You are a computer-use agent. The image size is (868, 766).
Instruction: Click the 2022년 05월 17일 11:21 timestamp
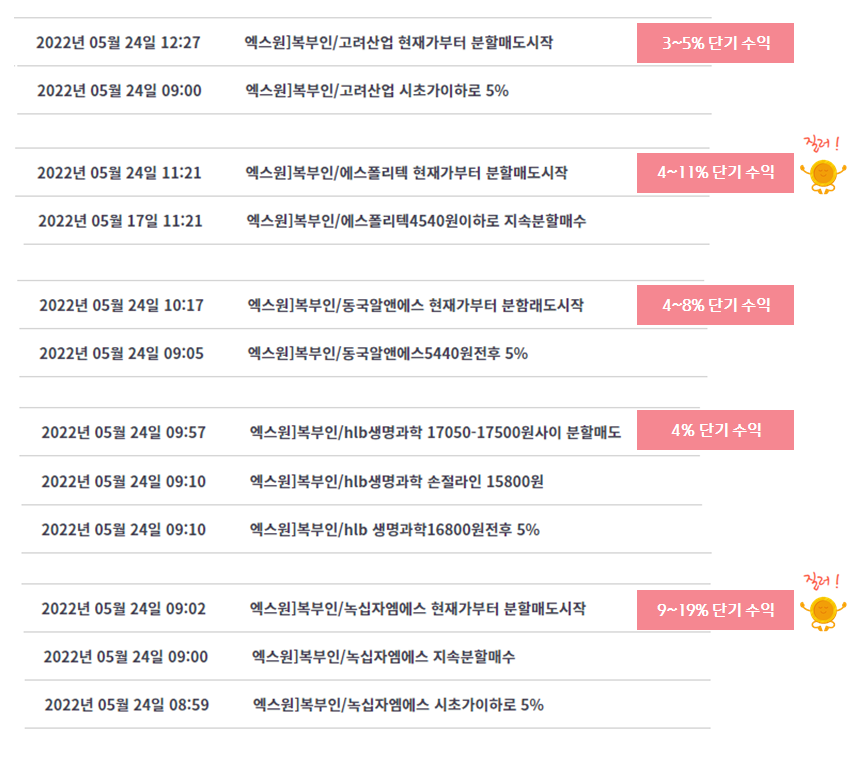[x=120, y=221]
